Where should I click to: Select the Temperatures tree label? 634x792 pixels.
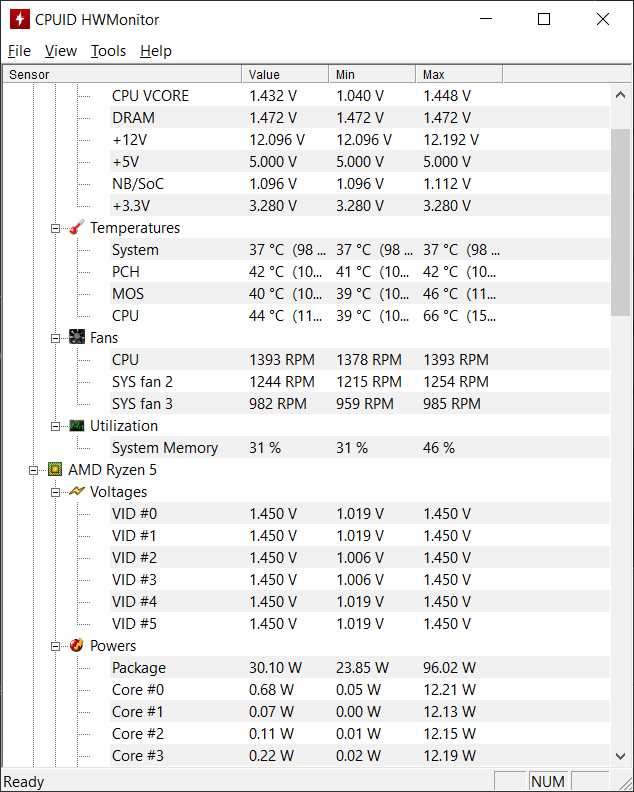pyautogui.click(x=135, y=228)
